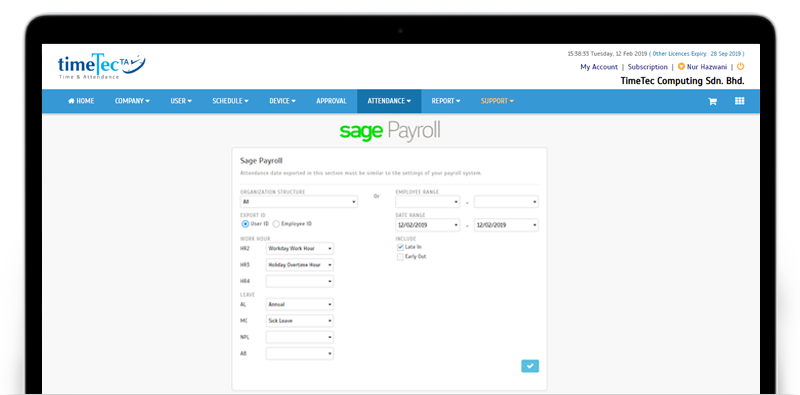Open the COMPANY menu
The width and height of the screenshot is (800, 395).
(x=132, y=101)
